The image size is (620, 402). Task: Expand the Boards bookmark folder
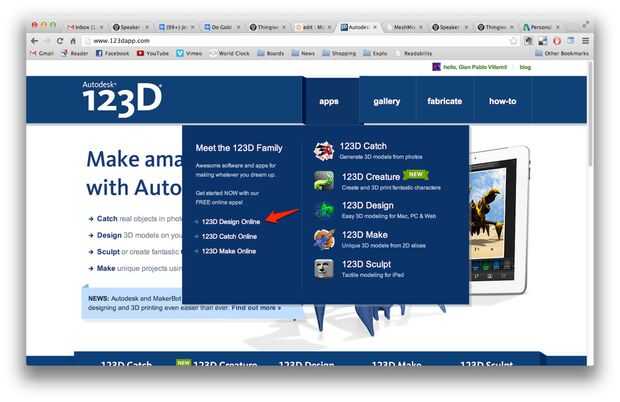point(271,53)
